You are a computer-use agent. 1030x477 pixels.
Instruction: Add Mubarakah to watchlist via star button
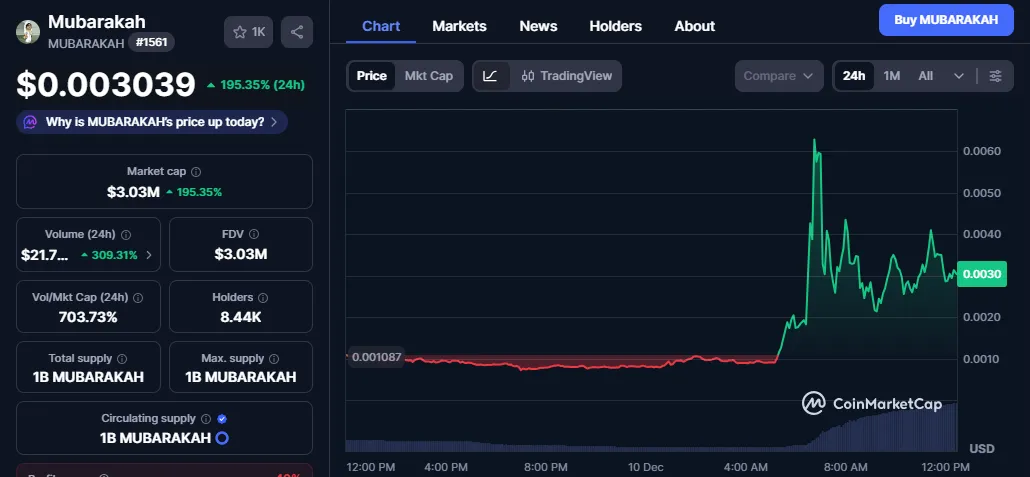pos(249,32)
